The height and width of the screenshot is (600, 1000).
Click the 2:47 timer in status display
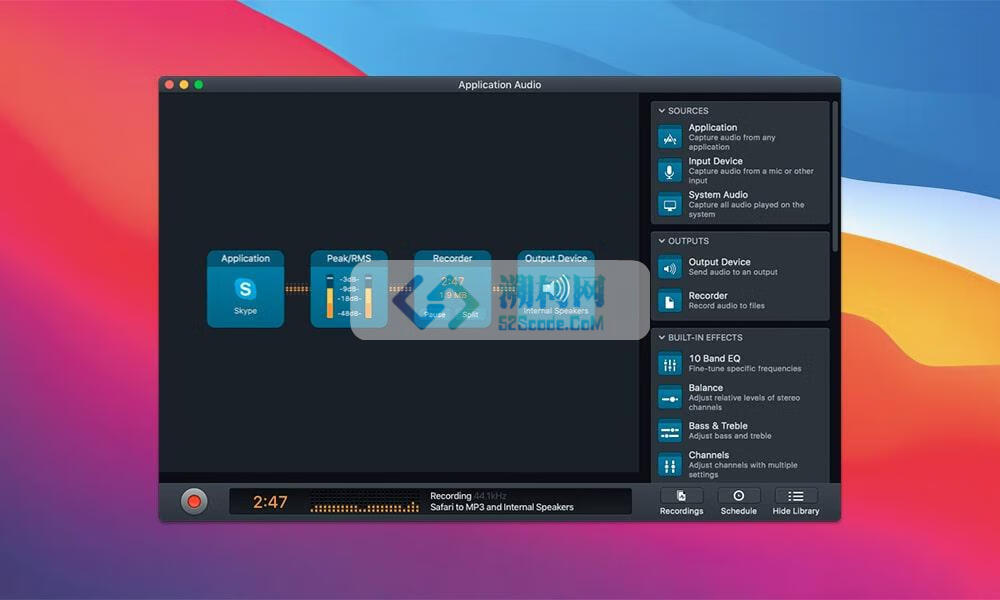[270, 502]
